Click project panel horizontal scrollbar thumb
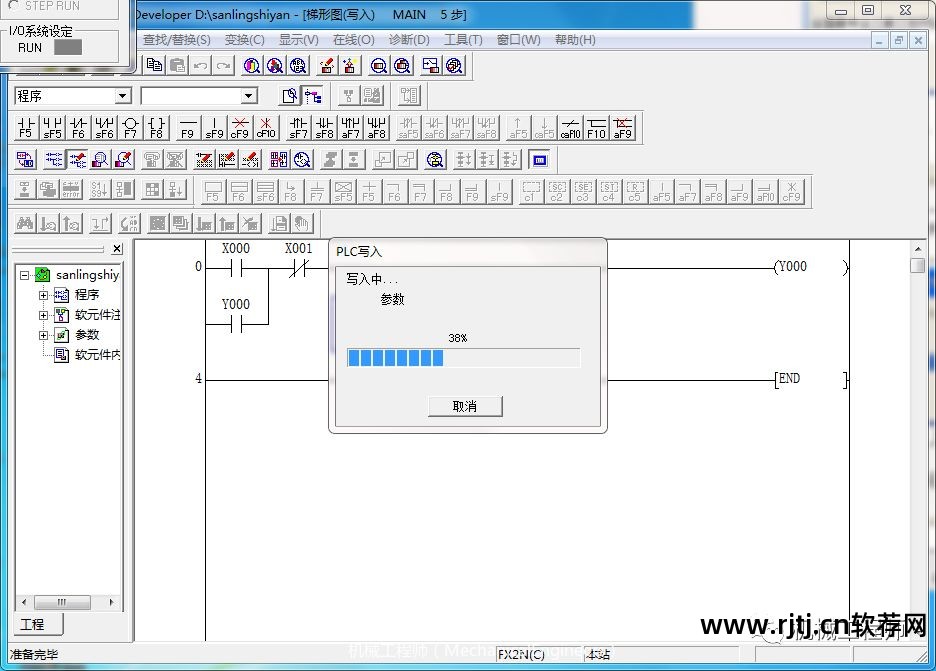 coord(62,602)
